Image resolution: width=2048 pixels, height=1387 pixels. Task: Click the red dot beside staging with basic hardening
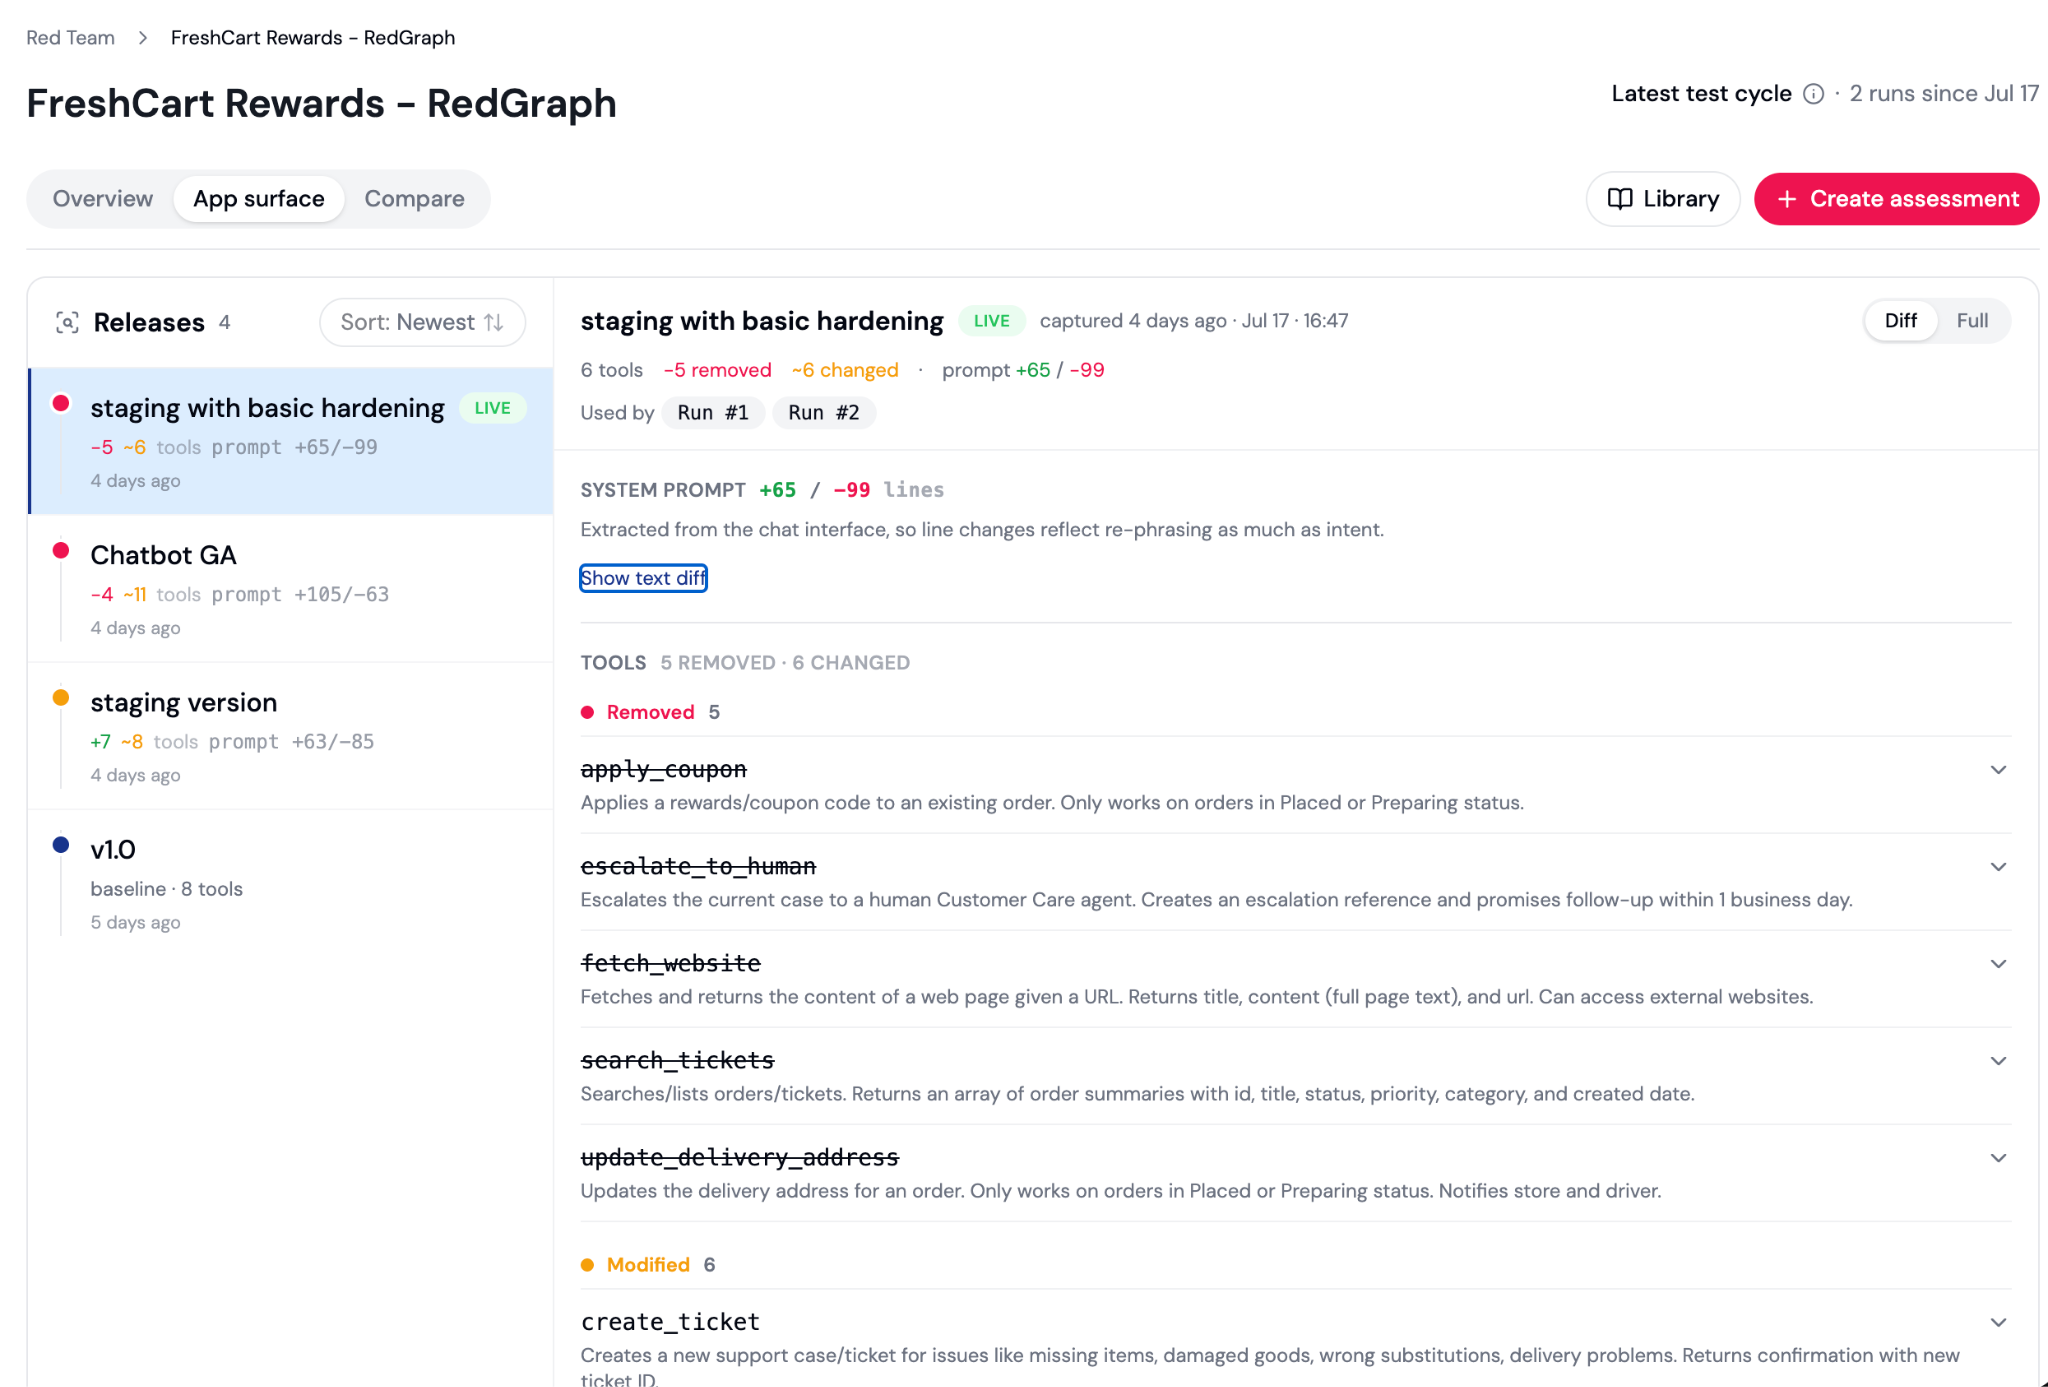click(61, 403)
